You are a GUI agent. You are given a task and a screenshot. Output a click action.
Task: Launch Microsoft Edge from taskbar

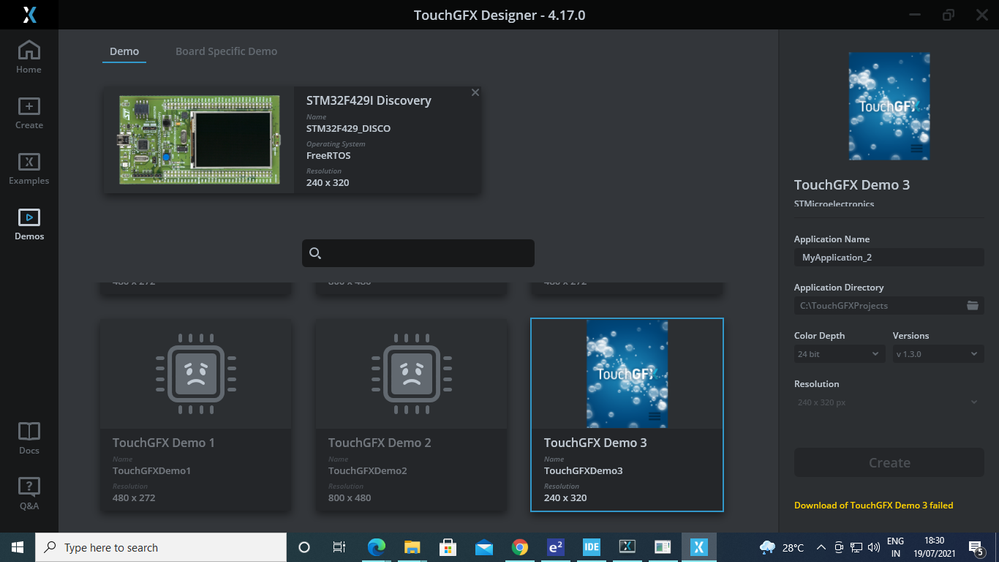376,547
